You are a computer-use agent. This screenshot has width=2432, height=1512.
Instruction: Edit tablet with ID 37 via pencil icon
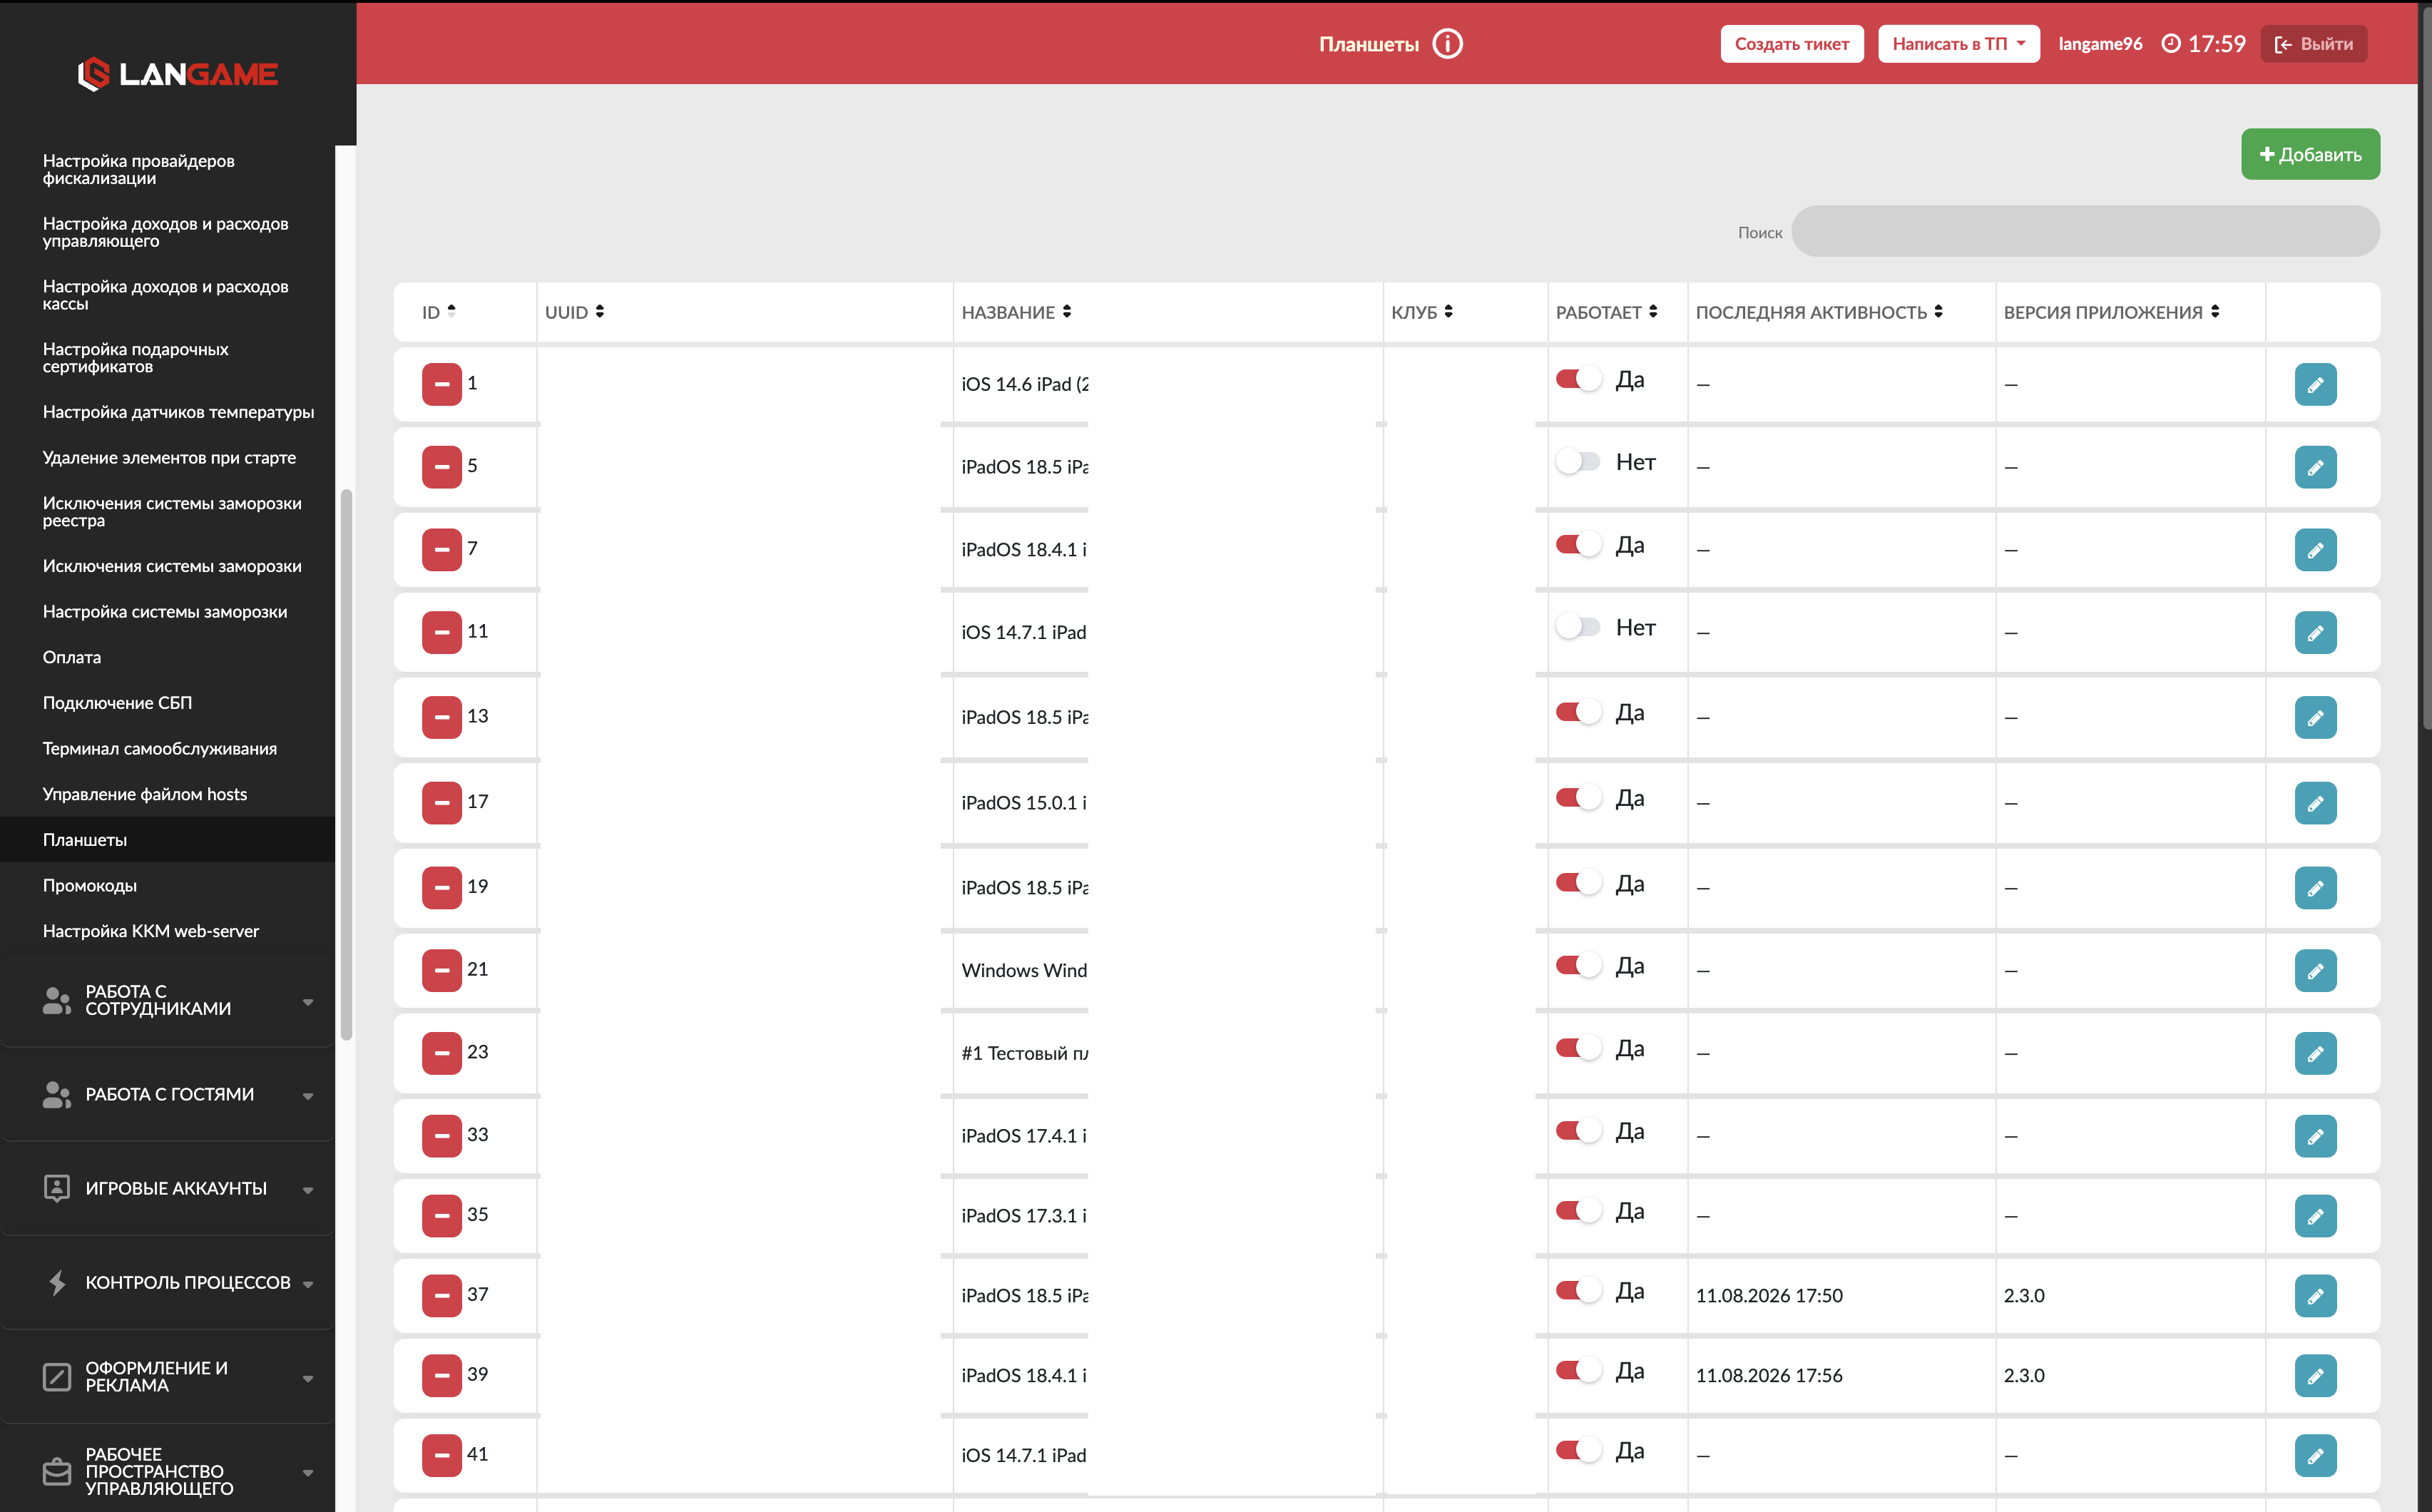(2315, 1296)
